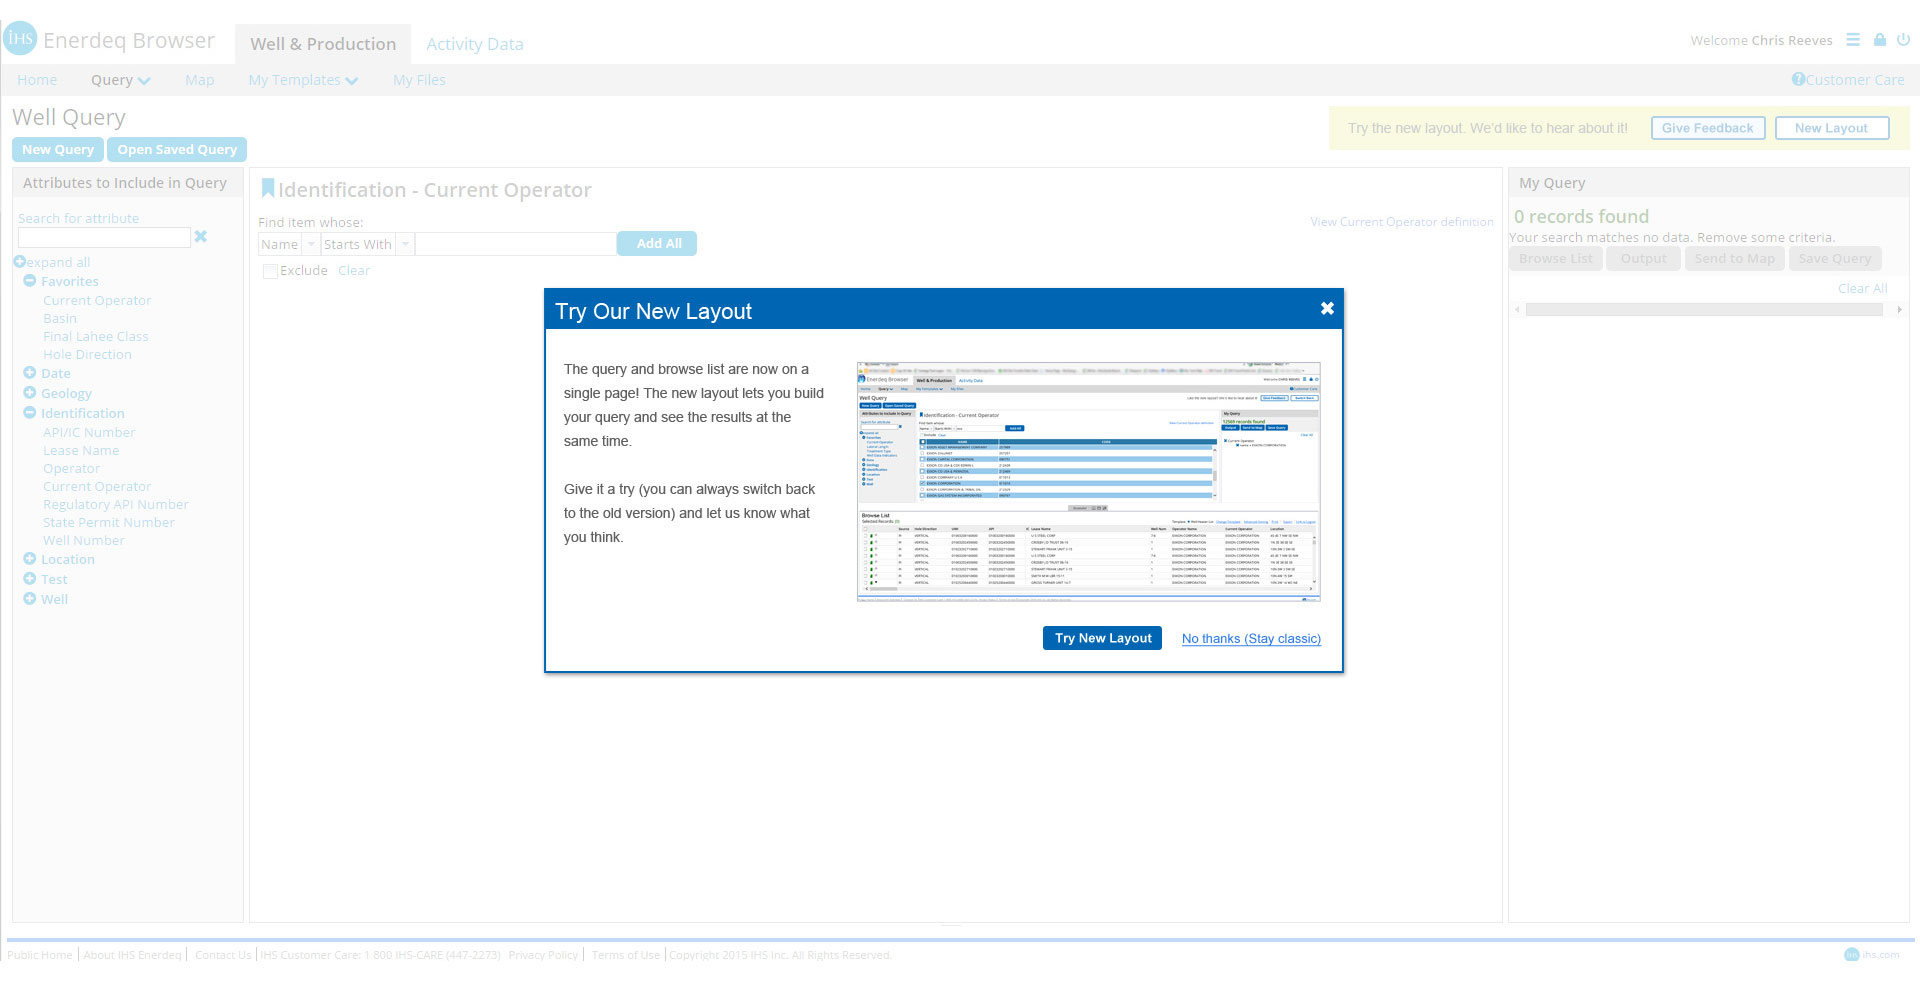Click the Clear All link
The image size is (1920, 981).
coord(1862,288)
